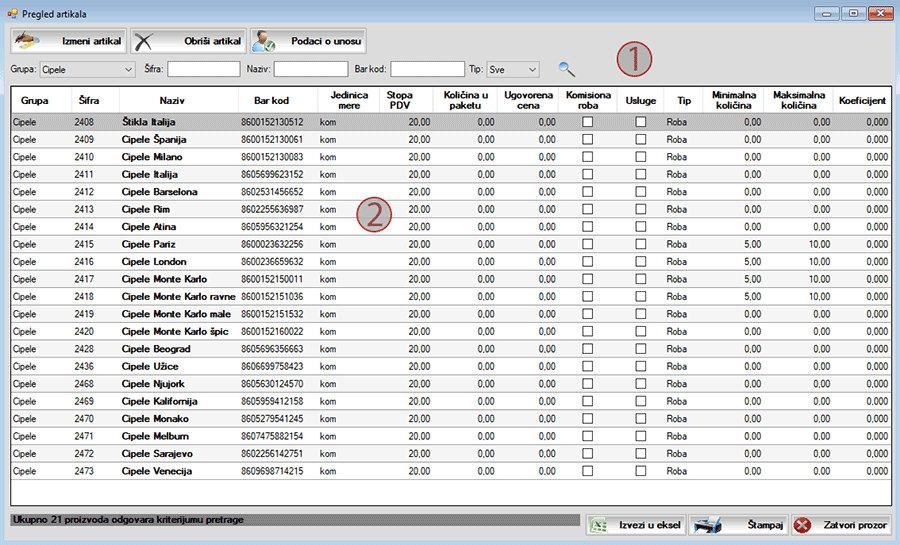Select the Cipele Kalifornija row name

[x=160, y=401]
